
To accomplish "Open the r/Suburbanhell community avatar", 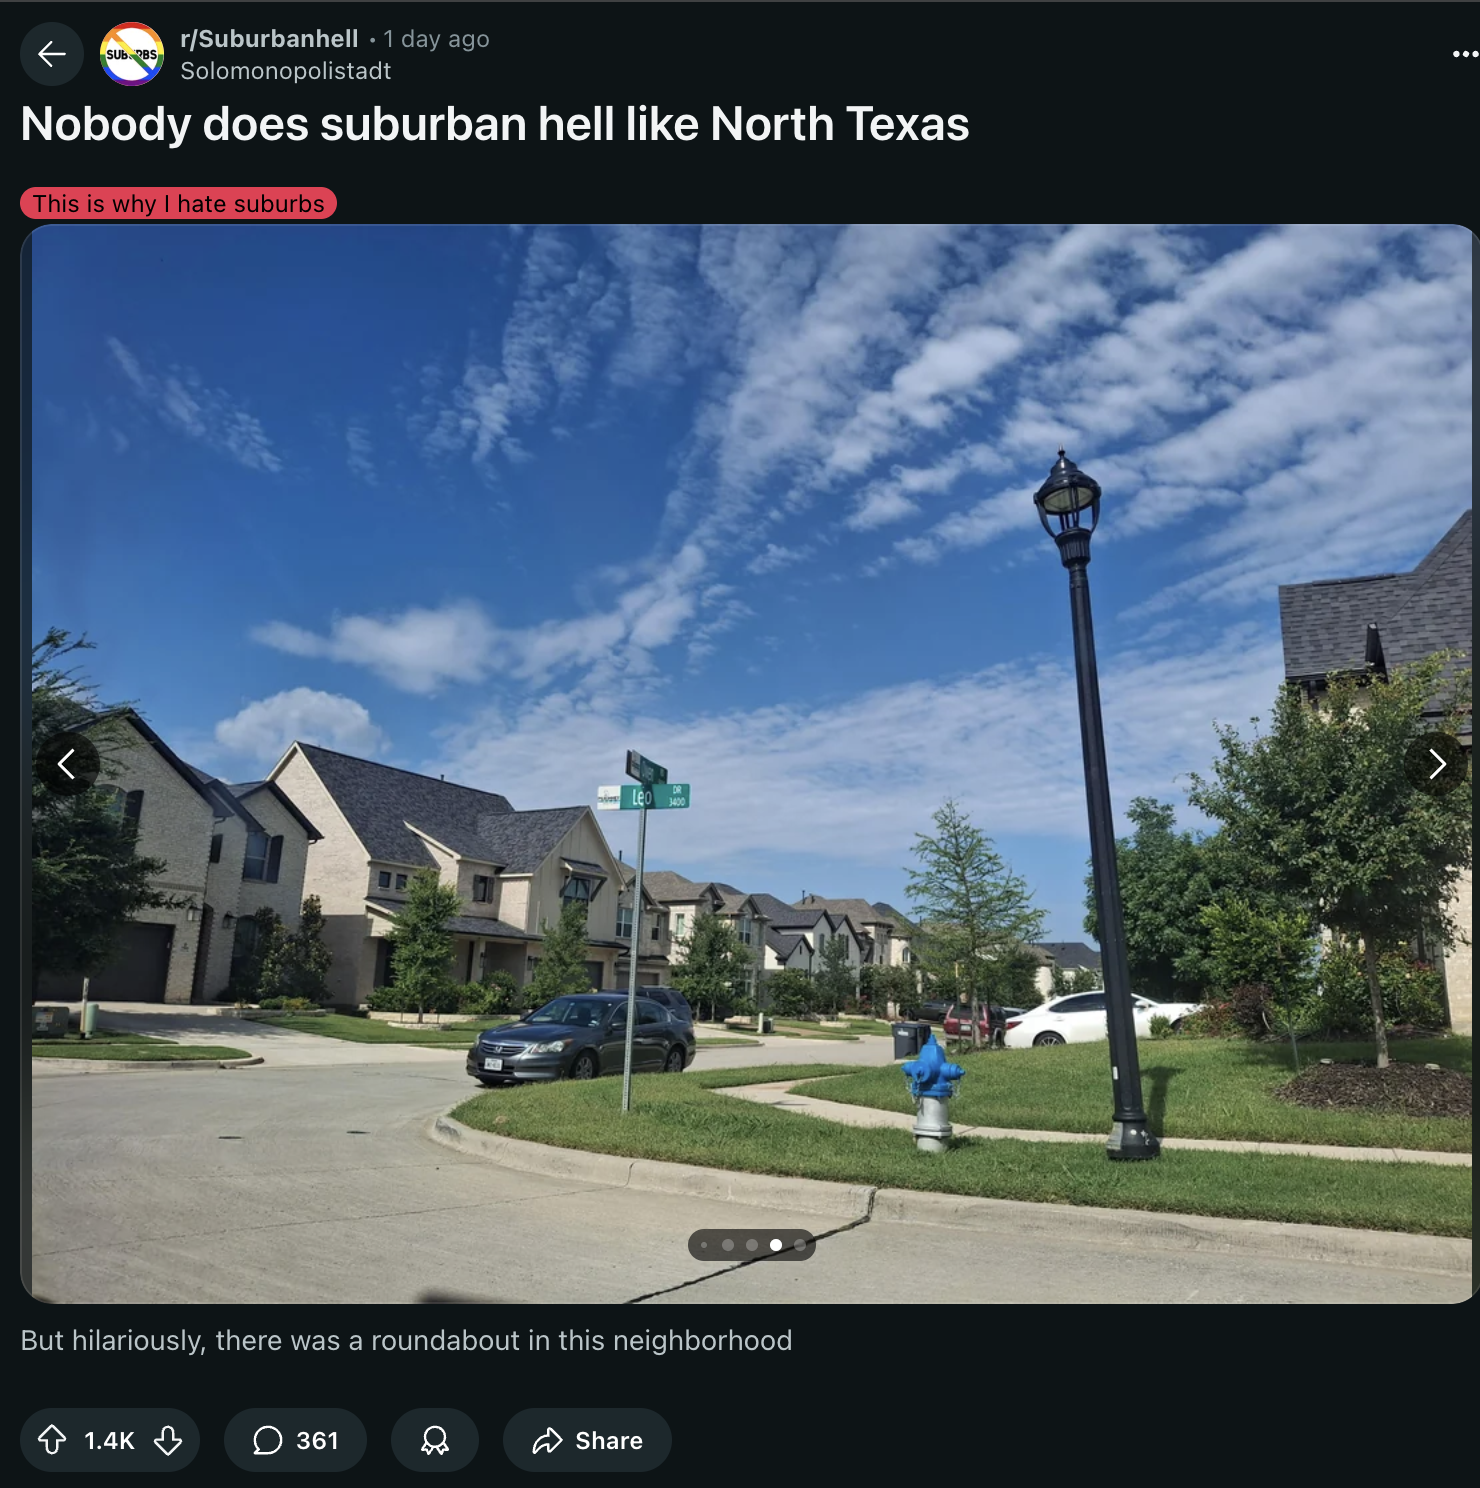I will (x=132, y=54).
